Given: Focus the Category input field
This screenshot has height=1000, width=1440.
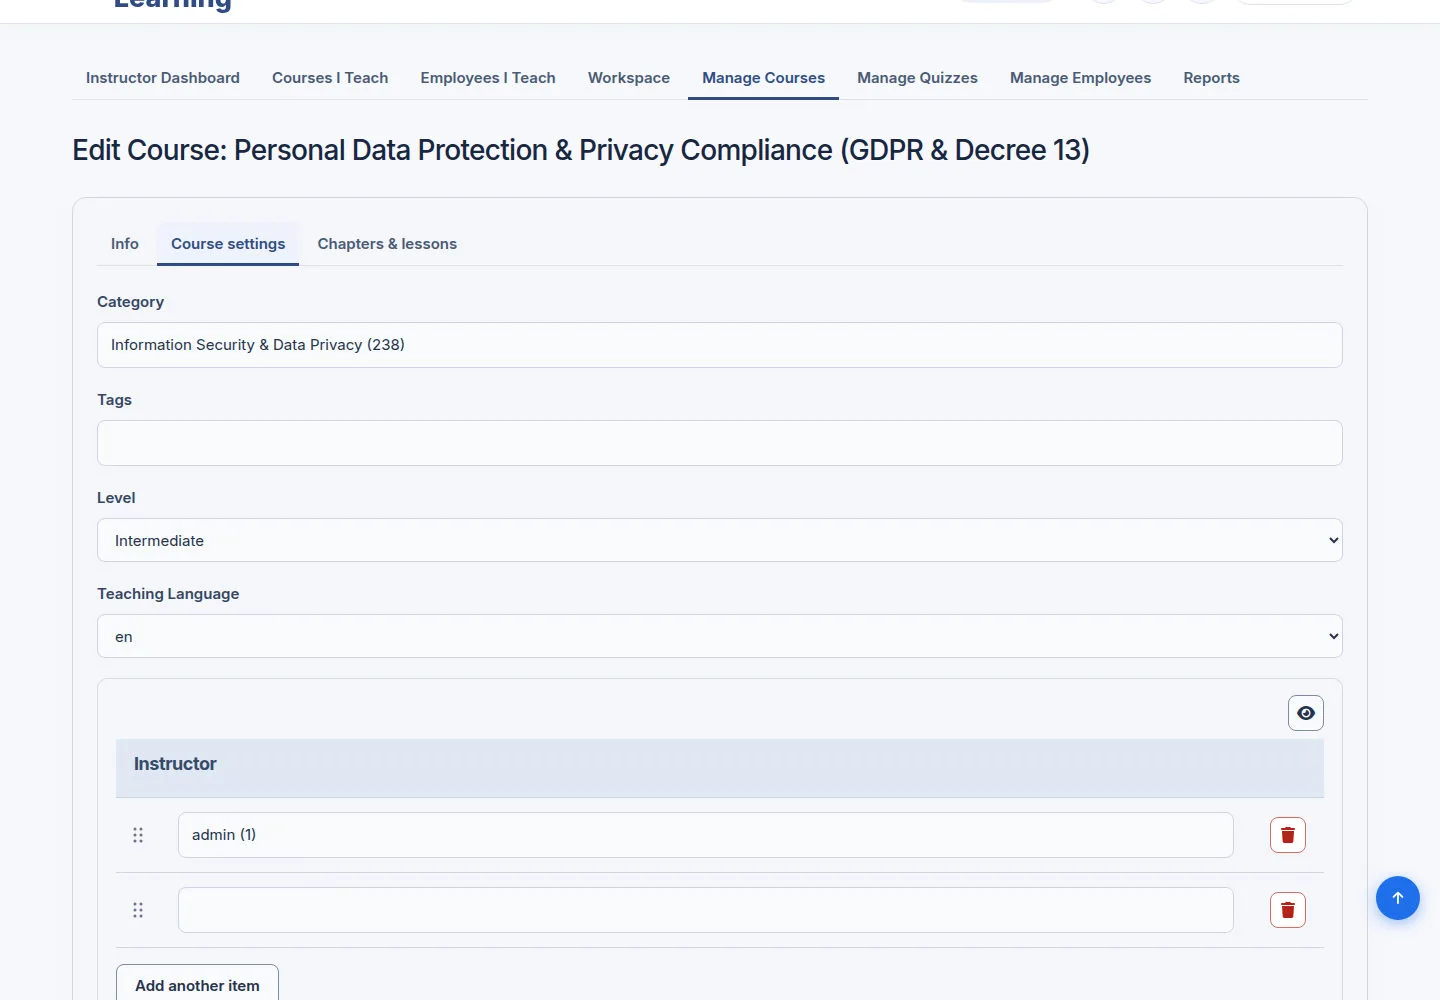Looking at the screenshot, I should 720,345.
